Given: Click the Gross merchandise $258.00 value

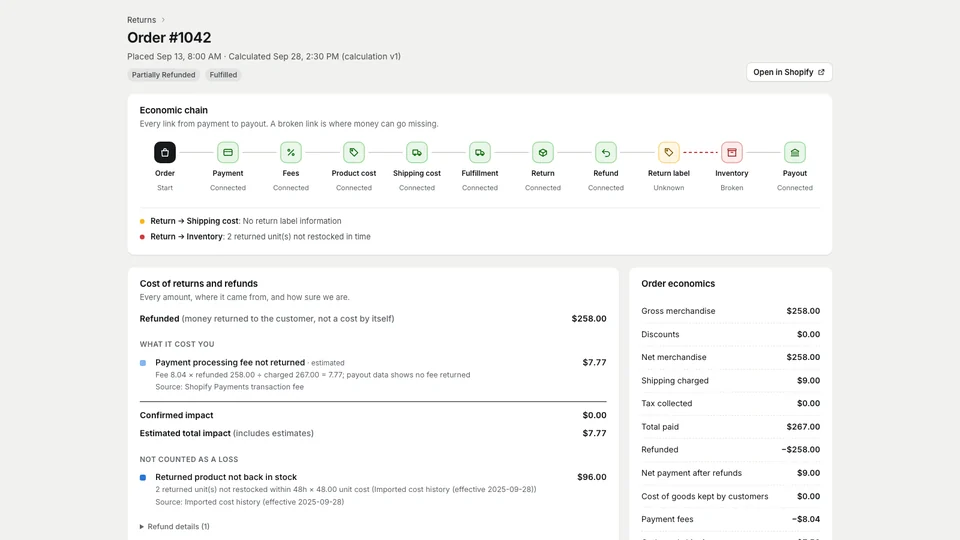Looking at the screenshot, I should [803, 311].
